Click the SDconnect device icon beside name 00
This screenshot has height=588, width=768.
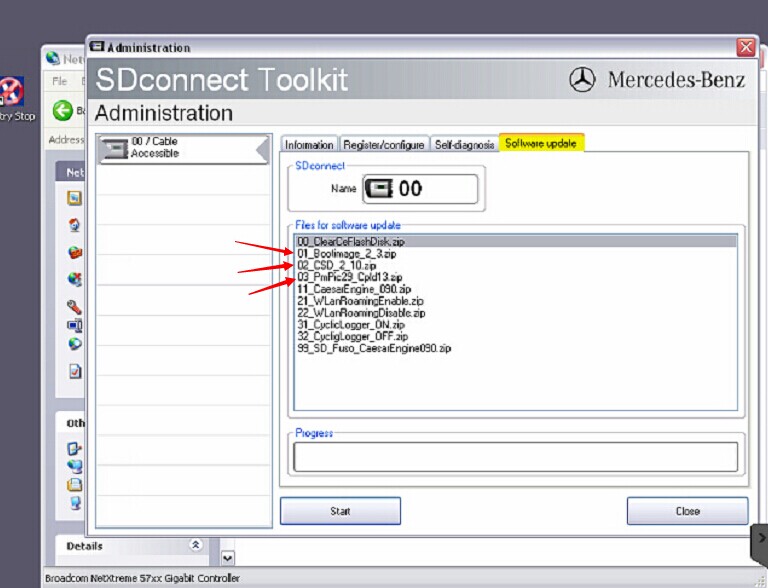pyautogui.click(x=379, y=189)
